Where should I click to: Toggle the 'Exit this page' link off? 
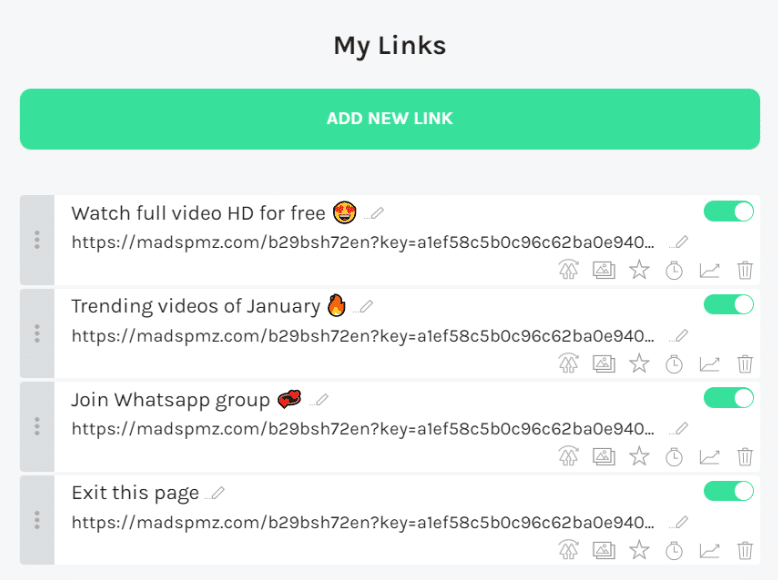tap(728, 491)
